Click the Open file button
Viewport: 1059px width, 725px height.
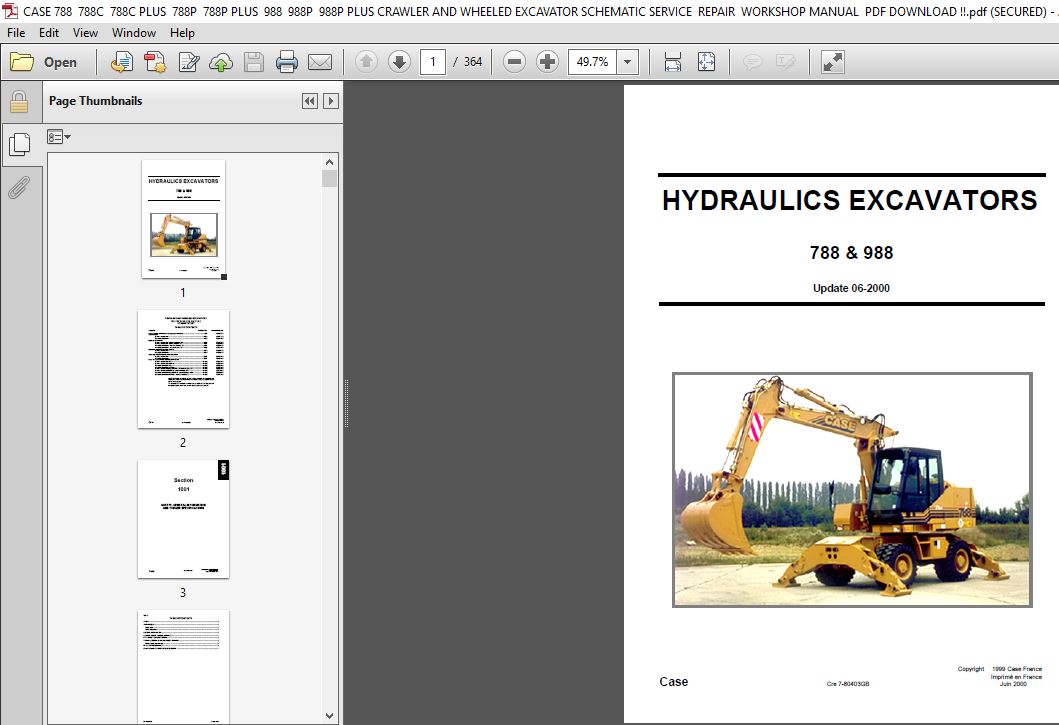click(x=45, y=62)
